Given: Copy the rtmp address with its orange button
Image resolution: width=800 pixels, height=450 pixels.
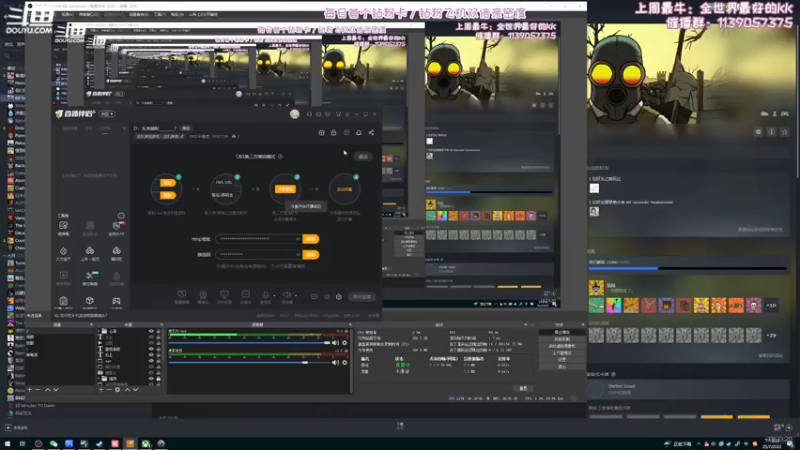Looking at the screenshot, I should [x=311, y=239].
